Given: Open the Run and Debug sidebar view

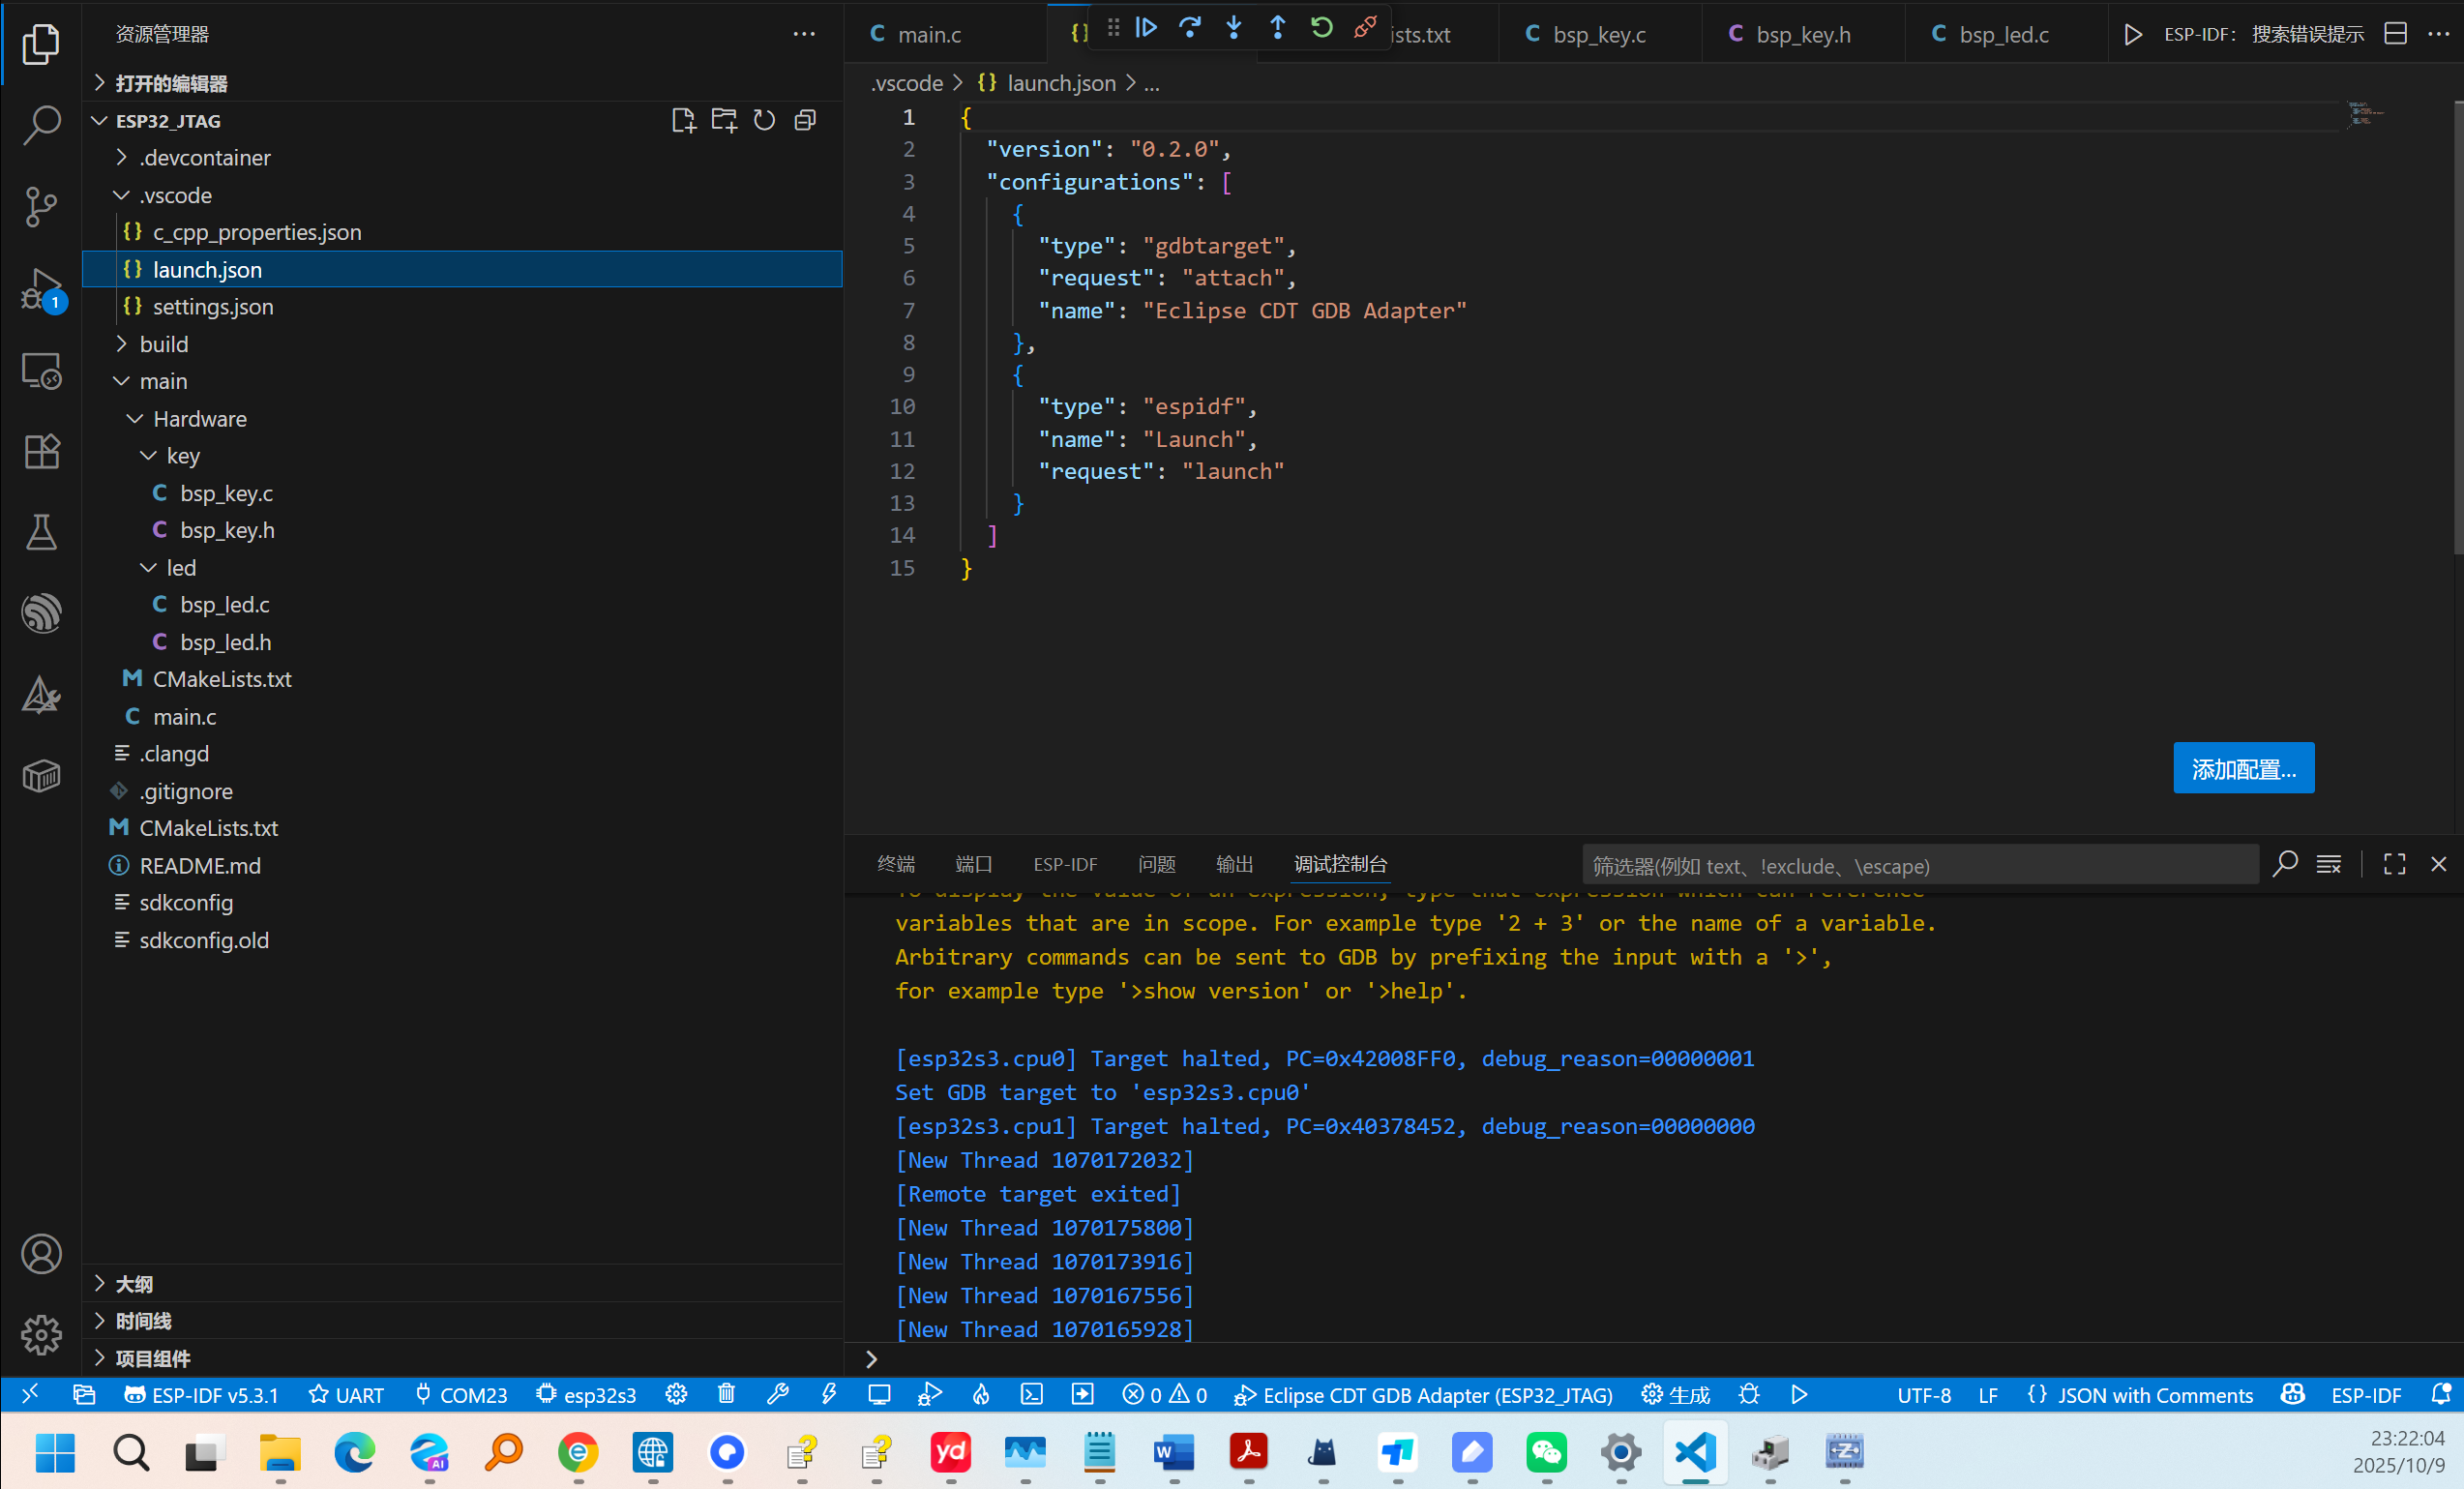Looking at the screenshot, I should [41, 289].
